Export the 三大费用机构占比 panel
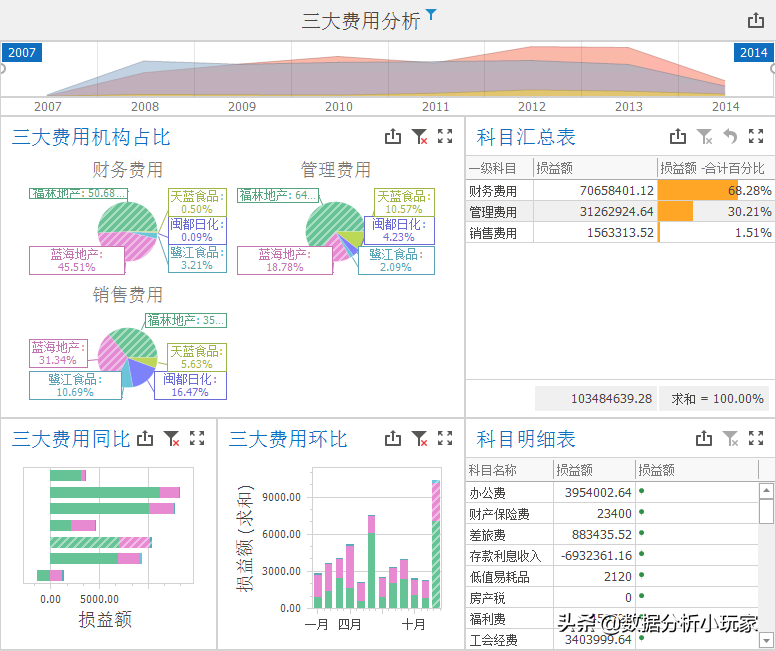The image size is (776, 651). tap(393, 137)
